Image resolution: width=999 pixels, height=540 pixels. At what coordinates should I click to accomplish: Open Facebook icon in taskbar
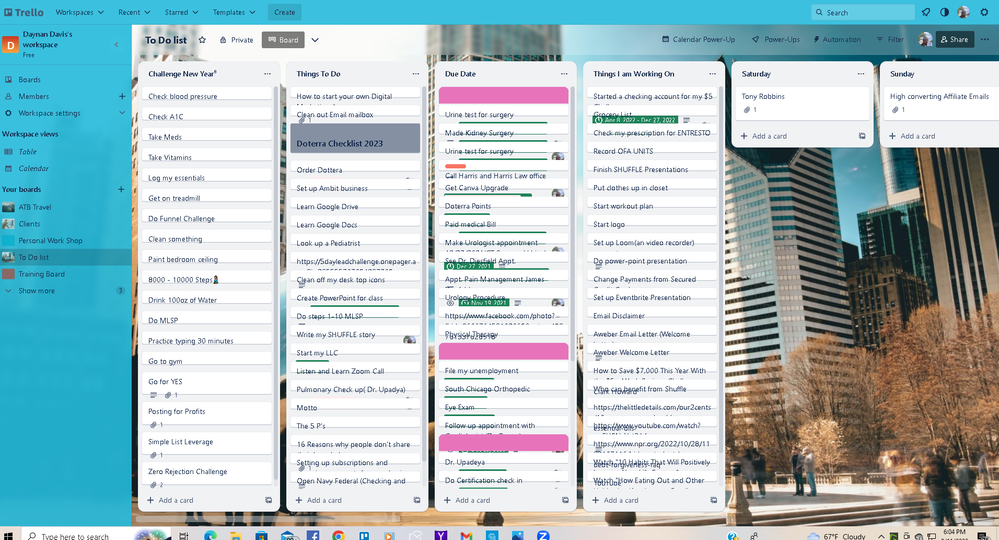click(313, 536)
